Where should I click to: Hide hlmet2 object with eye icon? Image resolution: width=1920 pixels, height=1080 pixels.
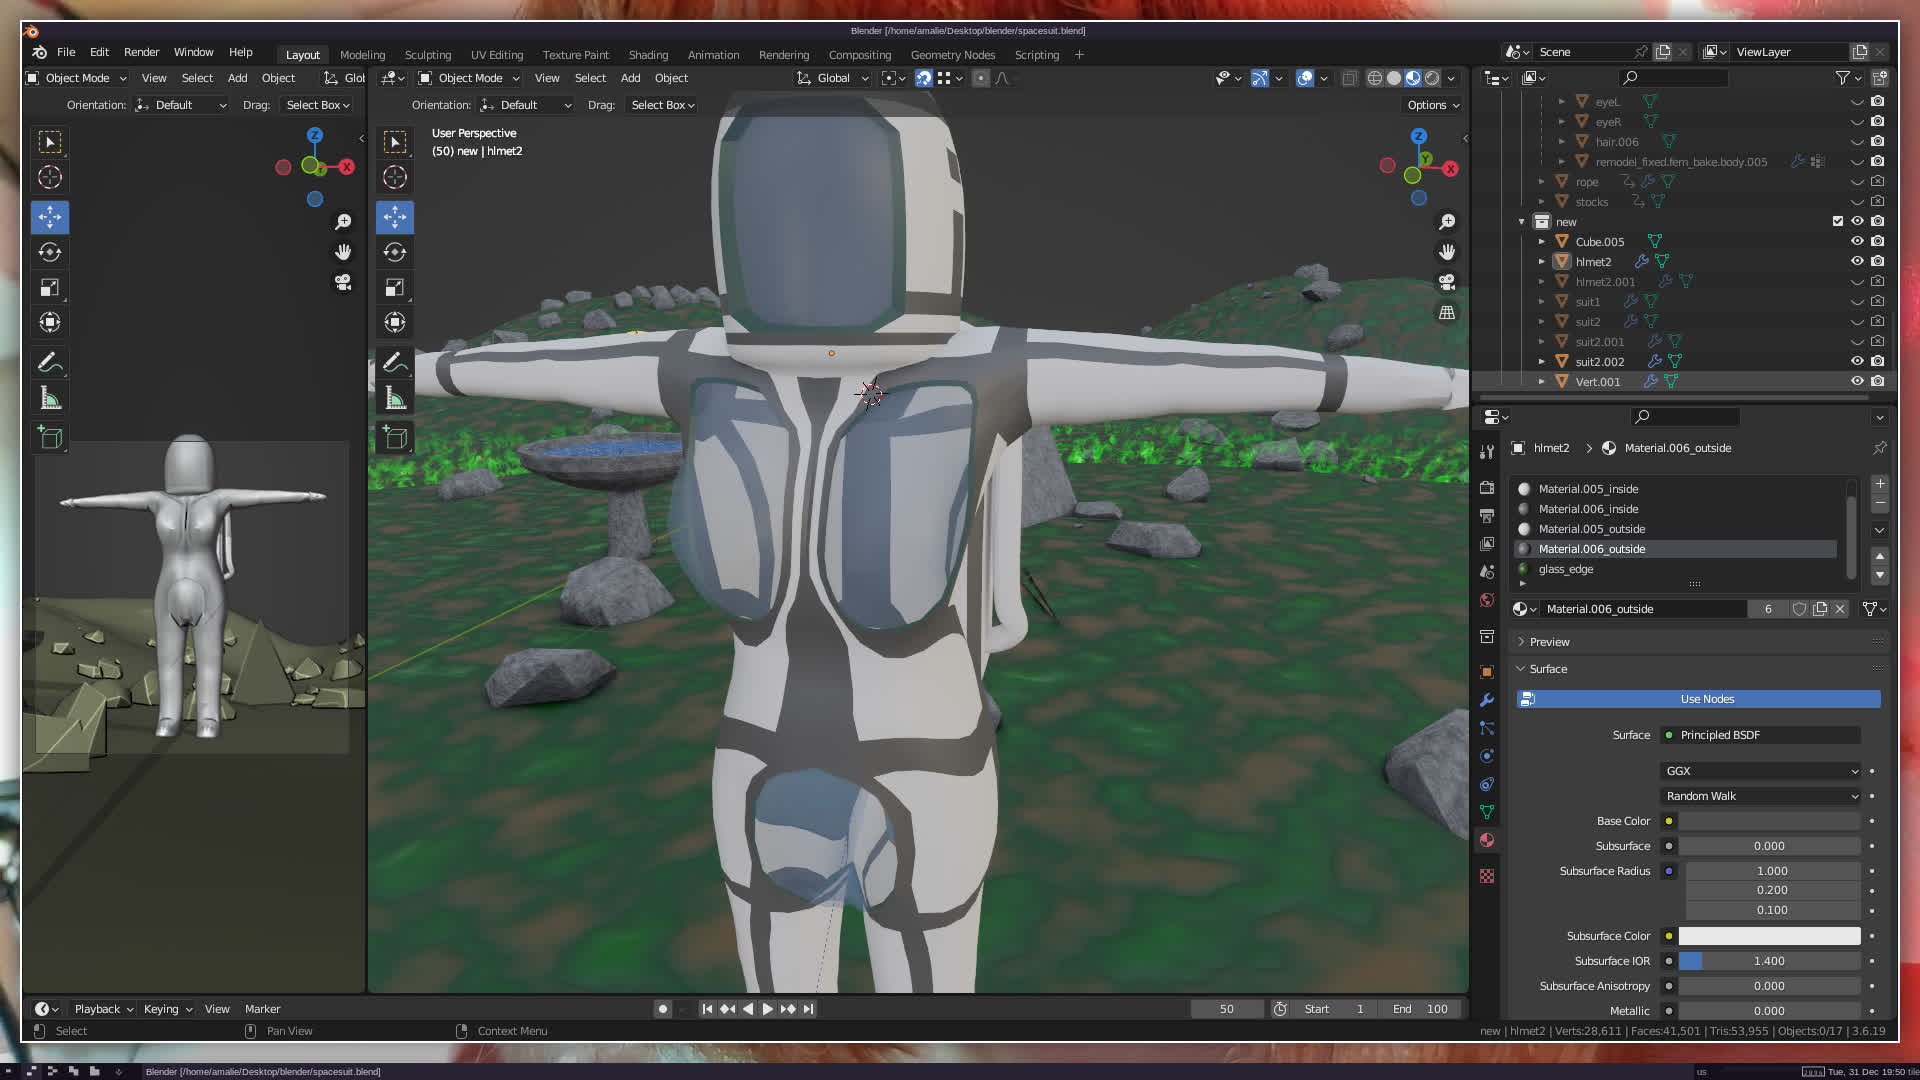(x=1857, y=261)
